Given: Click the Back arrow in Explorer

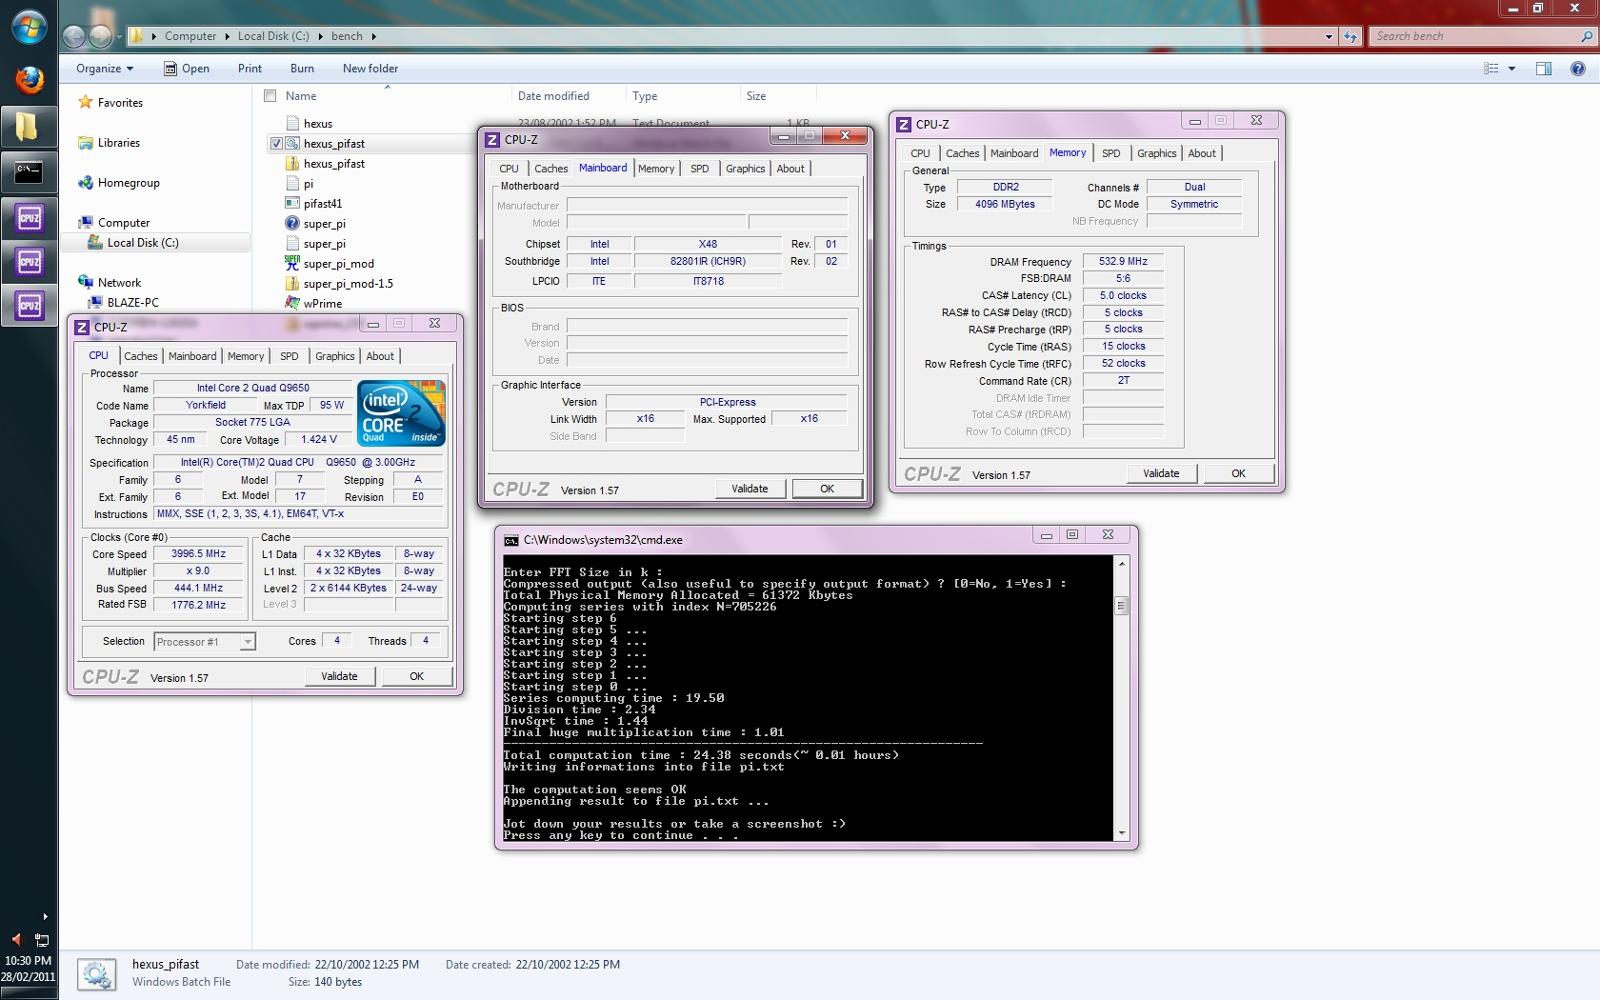Looking at the screenshot, I should (73, 37).
